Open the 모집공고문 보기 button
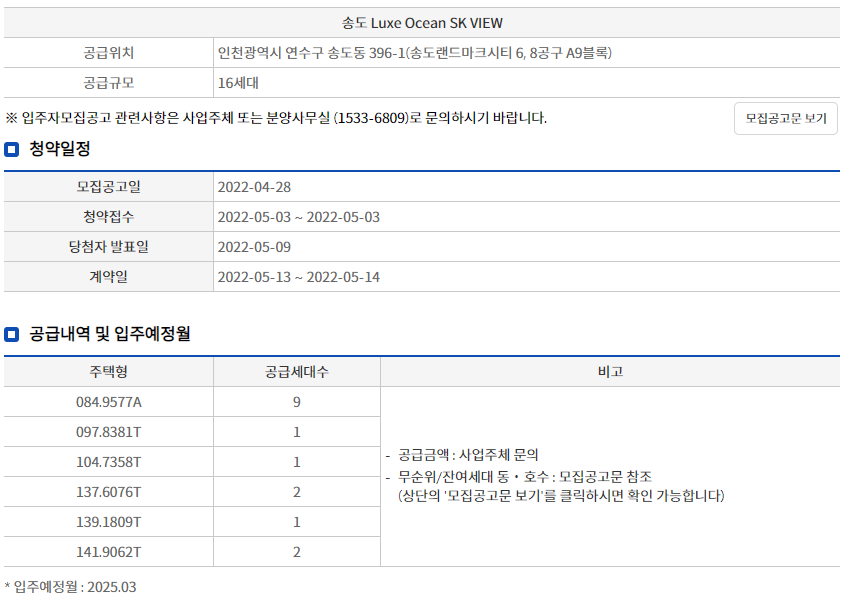845x606 pixels. coord(786,119)
